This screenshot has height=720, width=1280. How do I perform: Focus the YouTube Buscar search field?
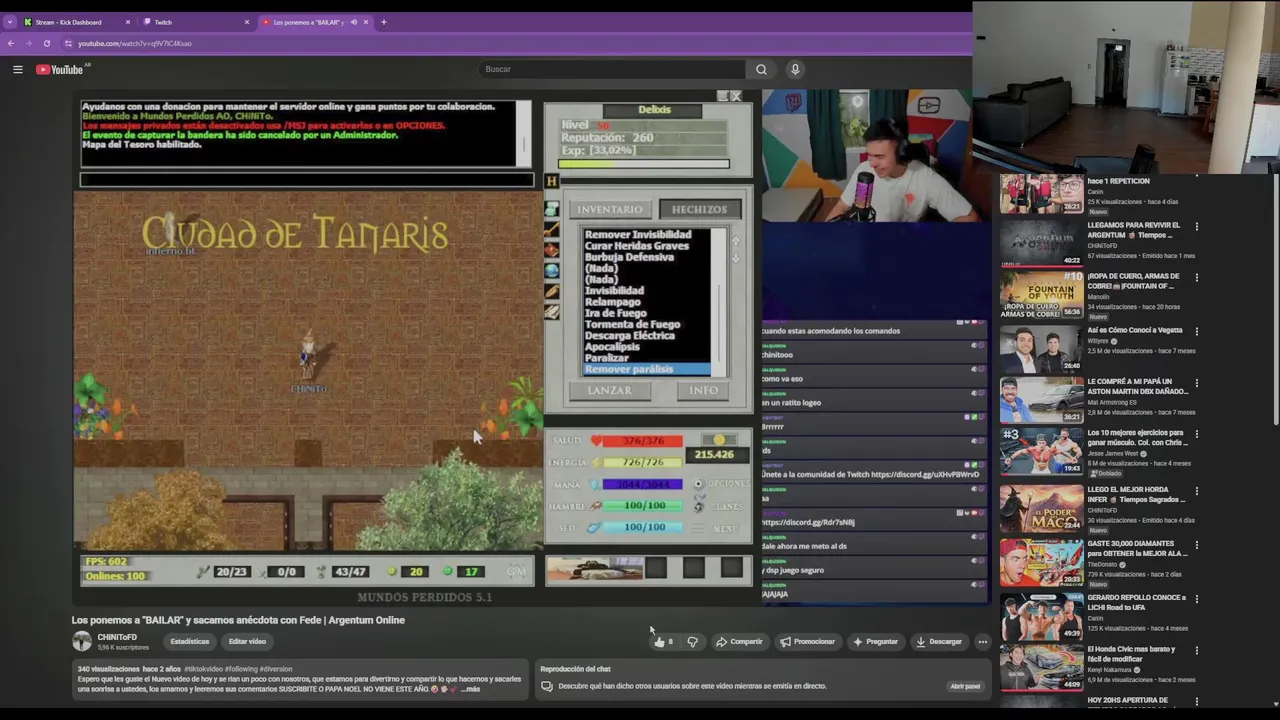[610, 69]
